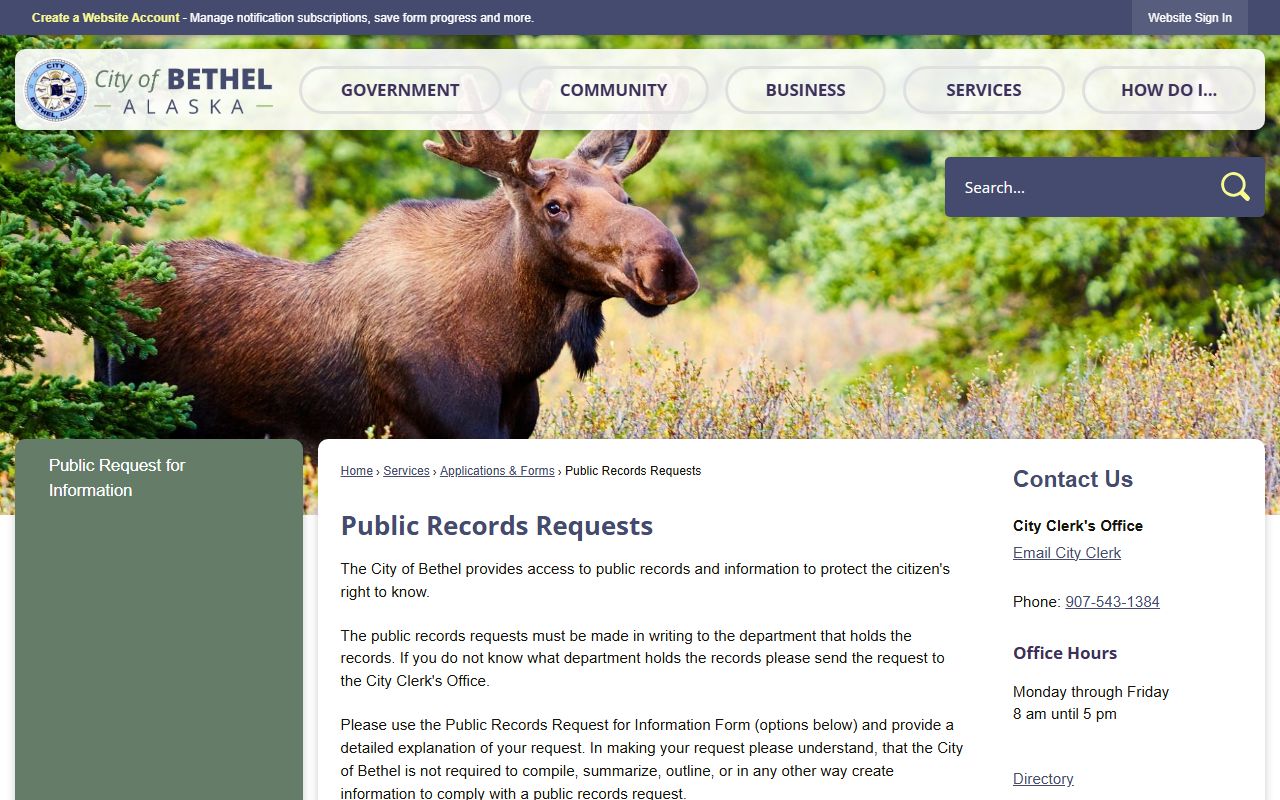Open the Government menu
Viewport: 1280px width, 800px height.
(x=400, y=90)
